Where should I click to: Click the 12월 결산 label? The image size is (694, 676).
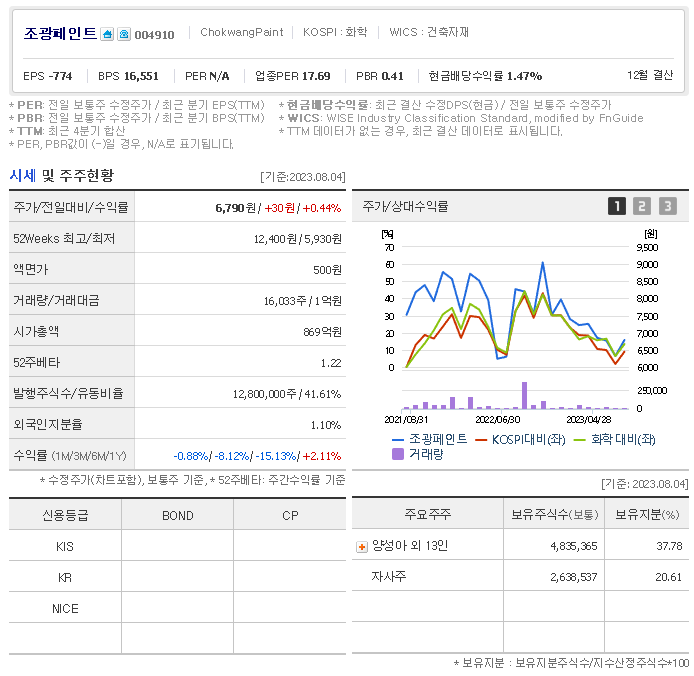(x=650, y=75)
